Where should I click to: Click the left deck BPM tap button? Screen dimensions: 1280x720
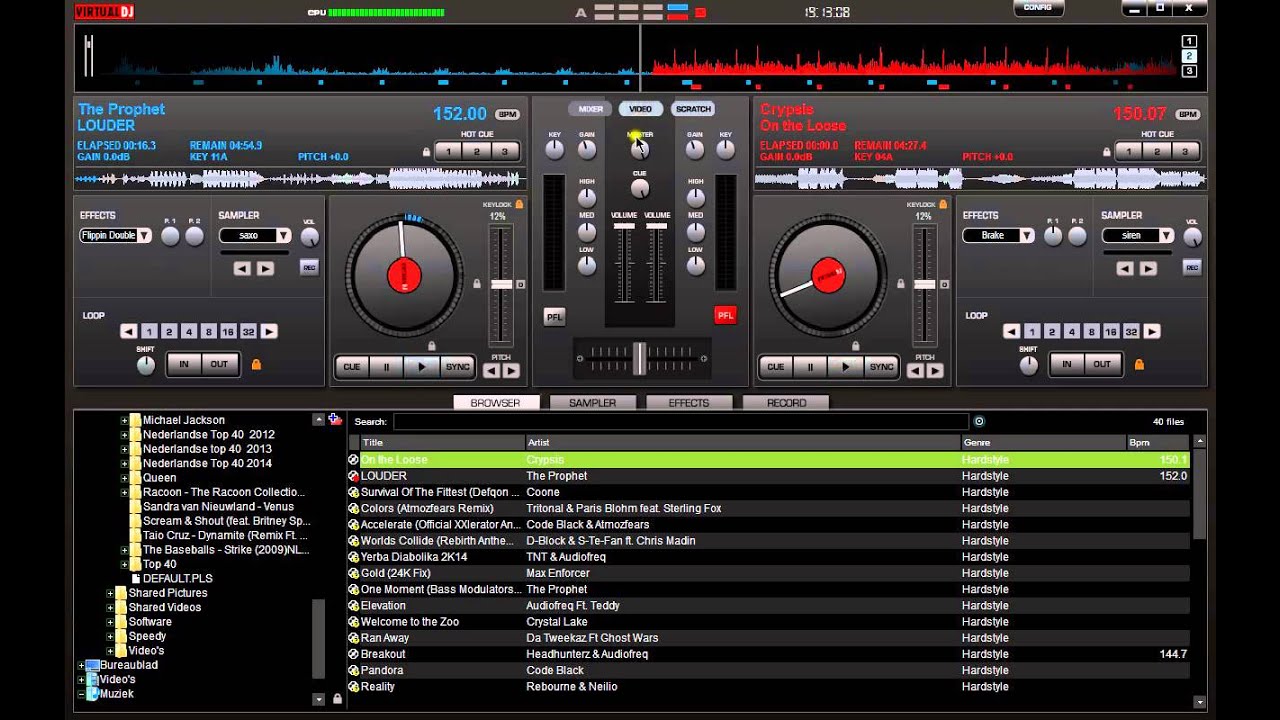[508, 114]
